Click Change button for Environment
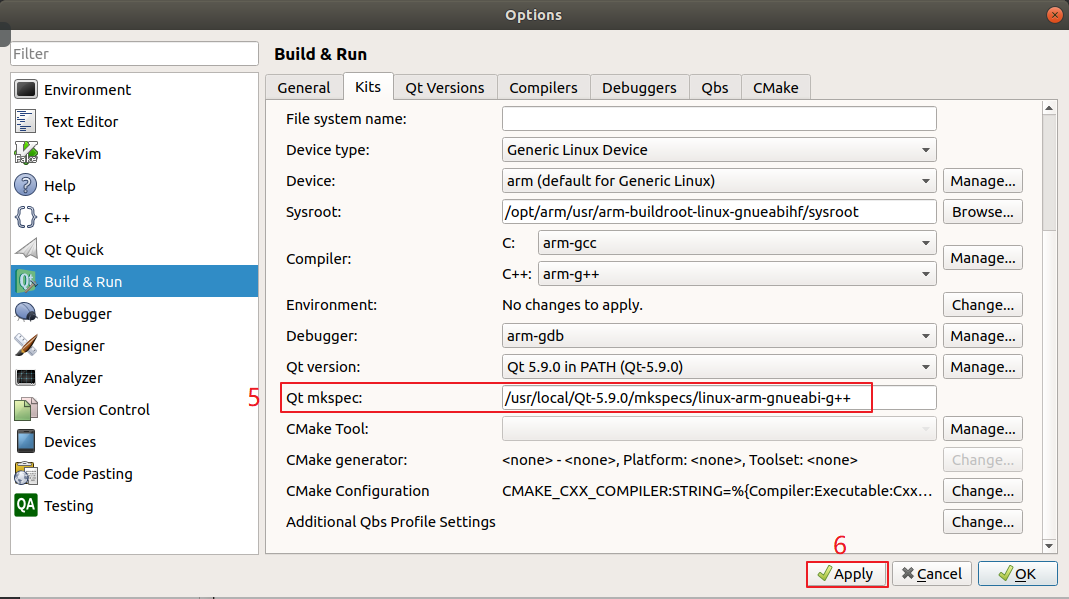This screenshot has width=1069, height=599. [982, 305]
